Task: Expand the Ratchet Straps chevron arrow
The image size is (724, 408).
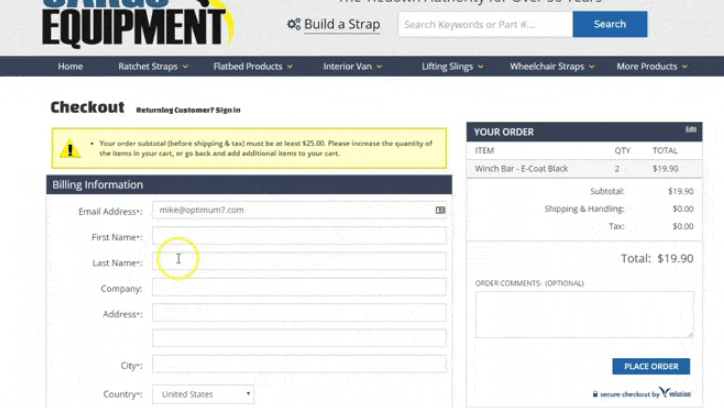Action: [x=185, y=67]
